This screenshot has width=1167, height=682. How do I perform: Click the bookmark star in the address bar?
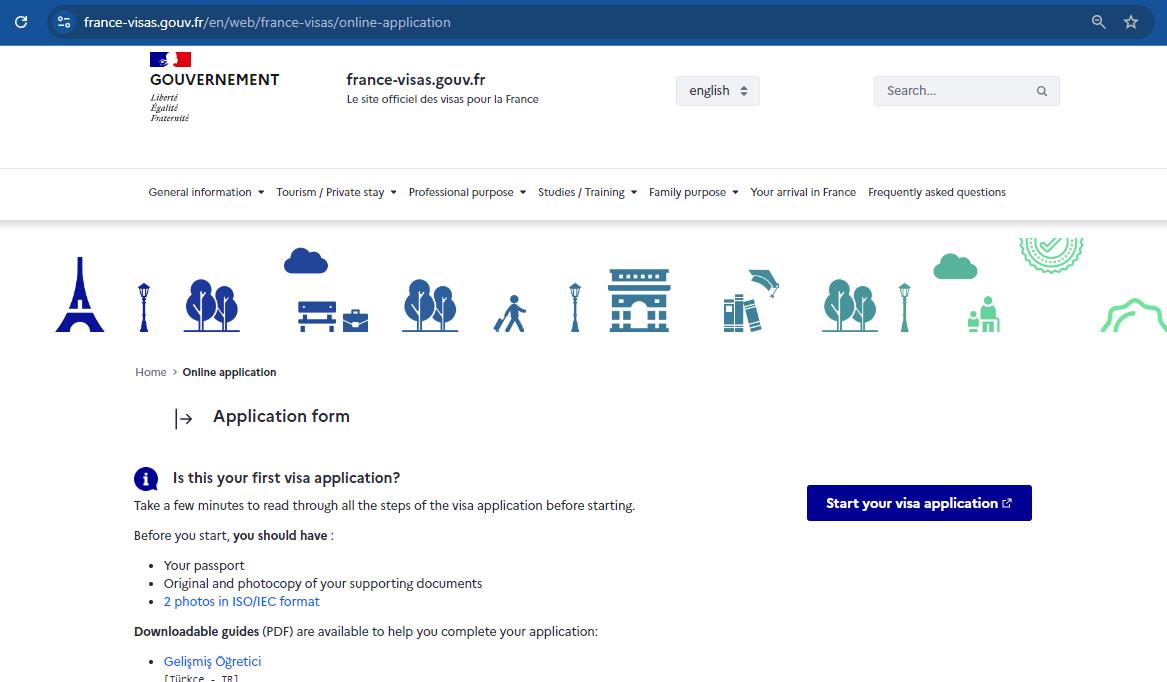point(1131,21)
